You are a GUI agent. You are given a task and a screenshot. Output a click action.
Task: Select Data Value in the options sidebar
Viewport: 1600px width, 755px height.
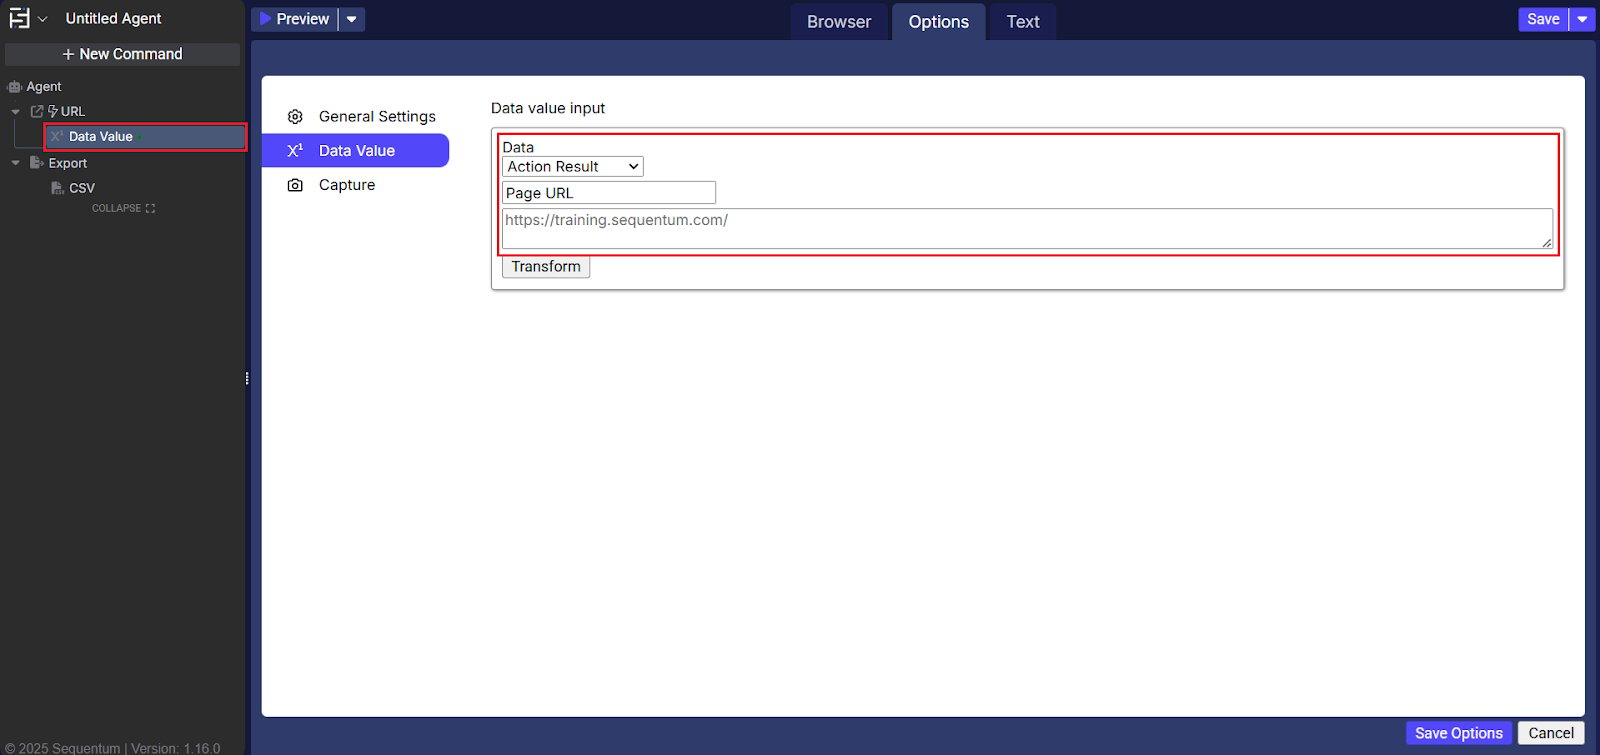click(356, 151)
